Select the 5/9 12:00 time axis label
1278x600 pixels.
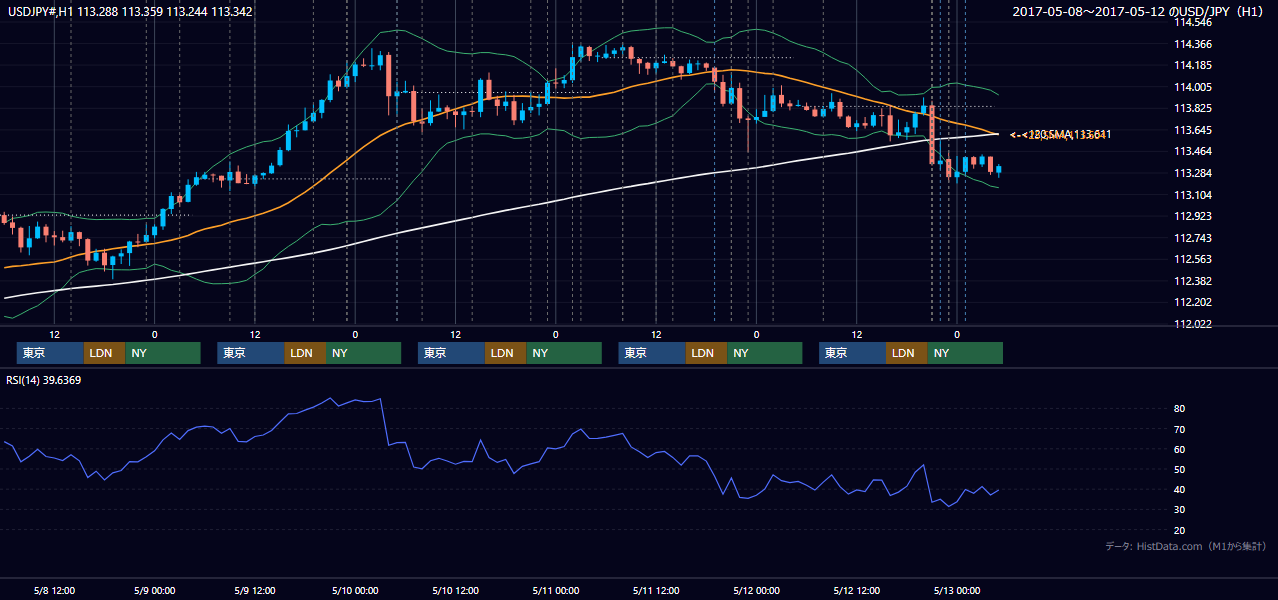pos(255,590)
